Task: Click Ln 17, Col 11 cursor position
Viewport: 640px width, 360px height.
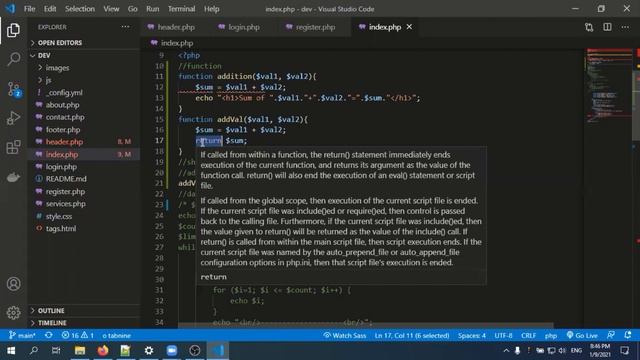Action: [x=412, y=336]
